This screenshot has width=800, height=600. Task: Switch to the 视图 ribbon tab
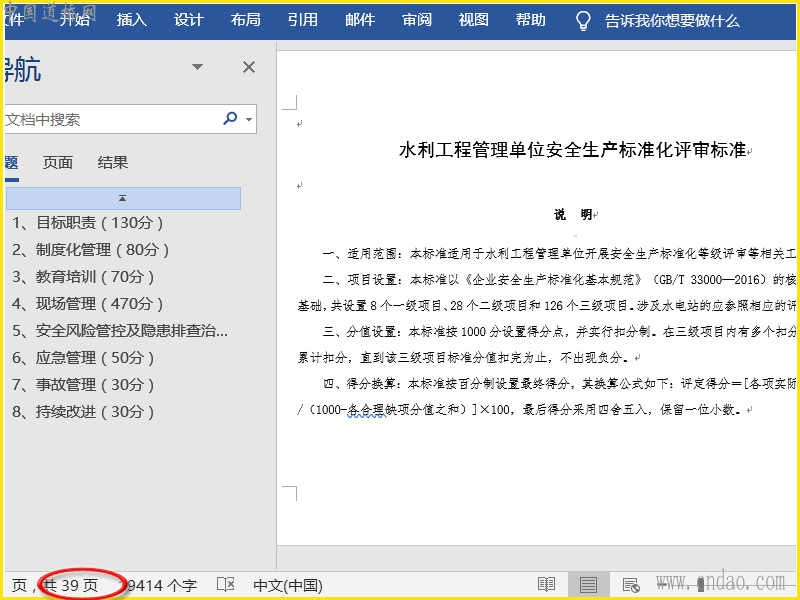pos(473,20)
